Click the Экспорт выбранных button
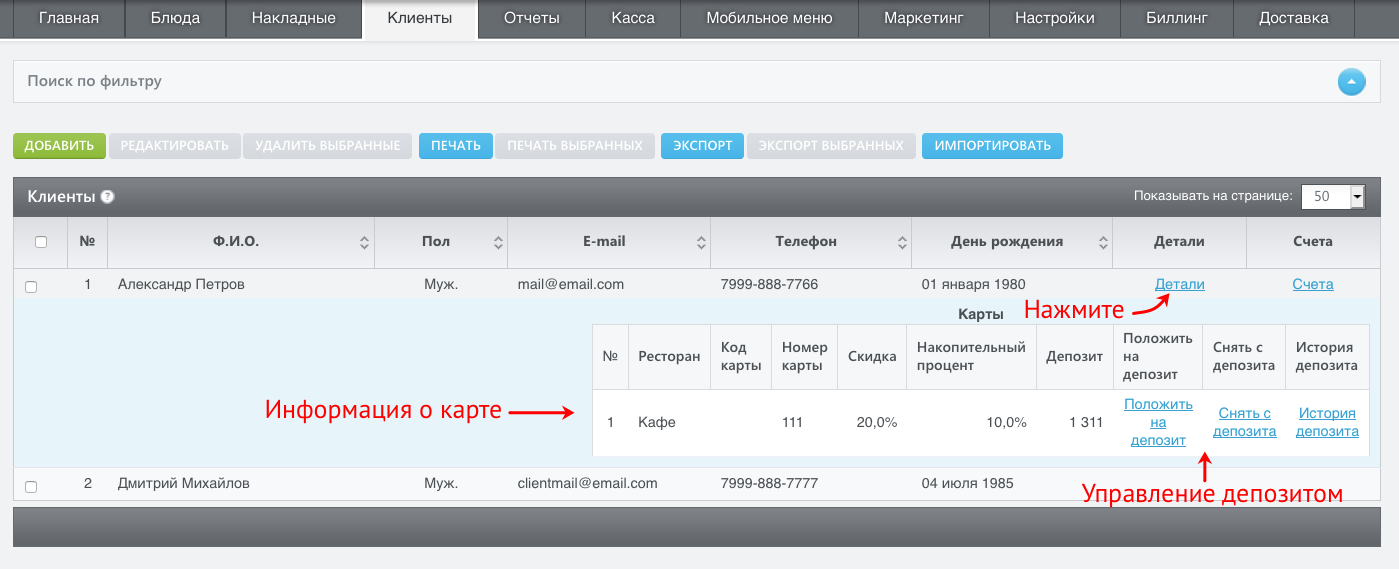This screenshot has height=569, width=1399. coord(831,146)
